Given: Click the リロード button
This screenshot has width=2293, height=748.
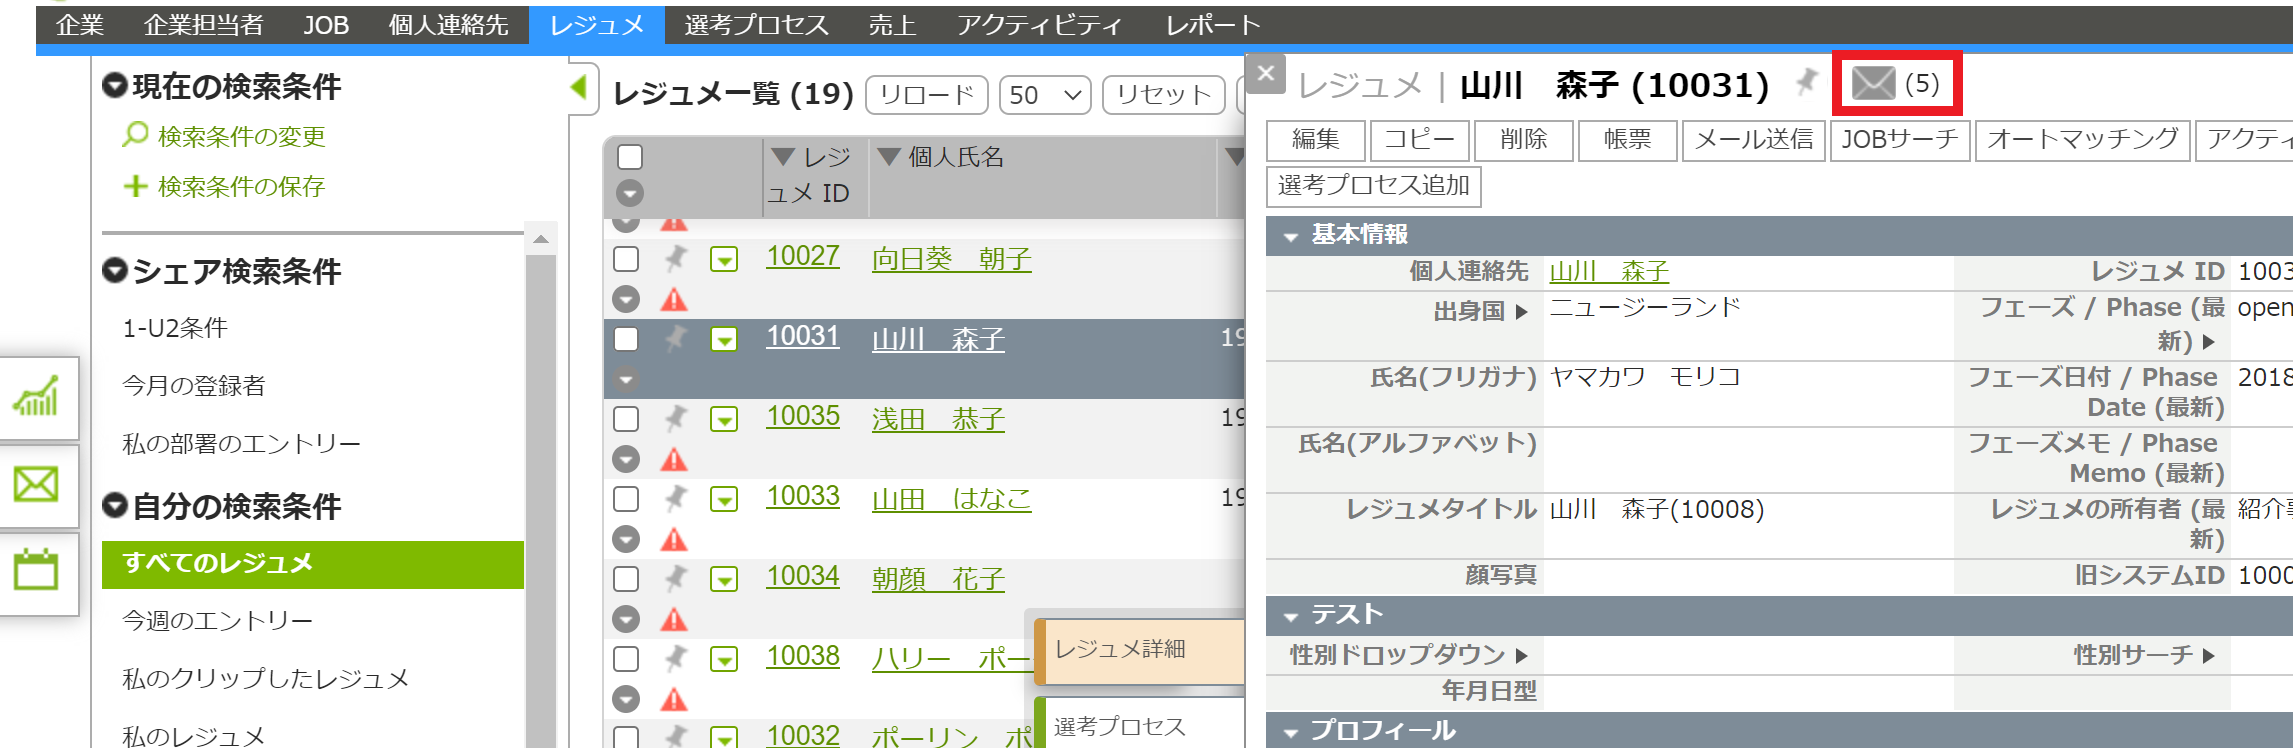Looking at the screenshot, I should 927,95.
